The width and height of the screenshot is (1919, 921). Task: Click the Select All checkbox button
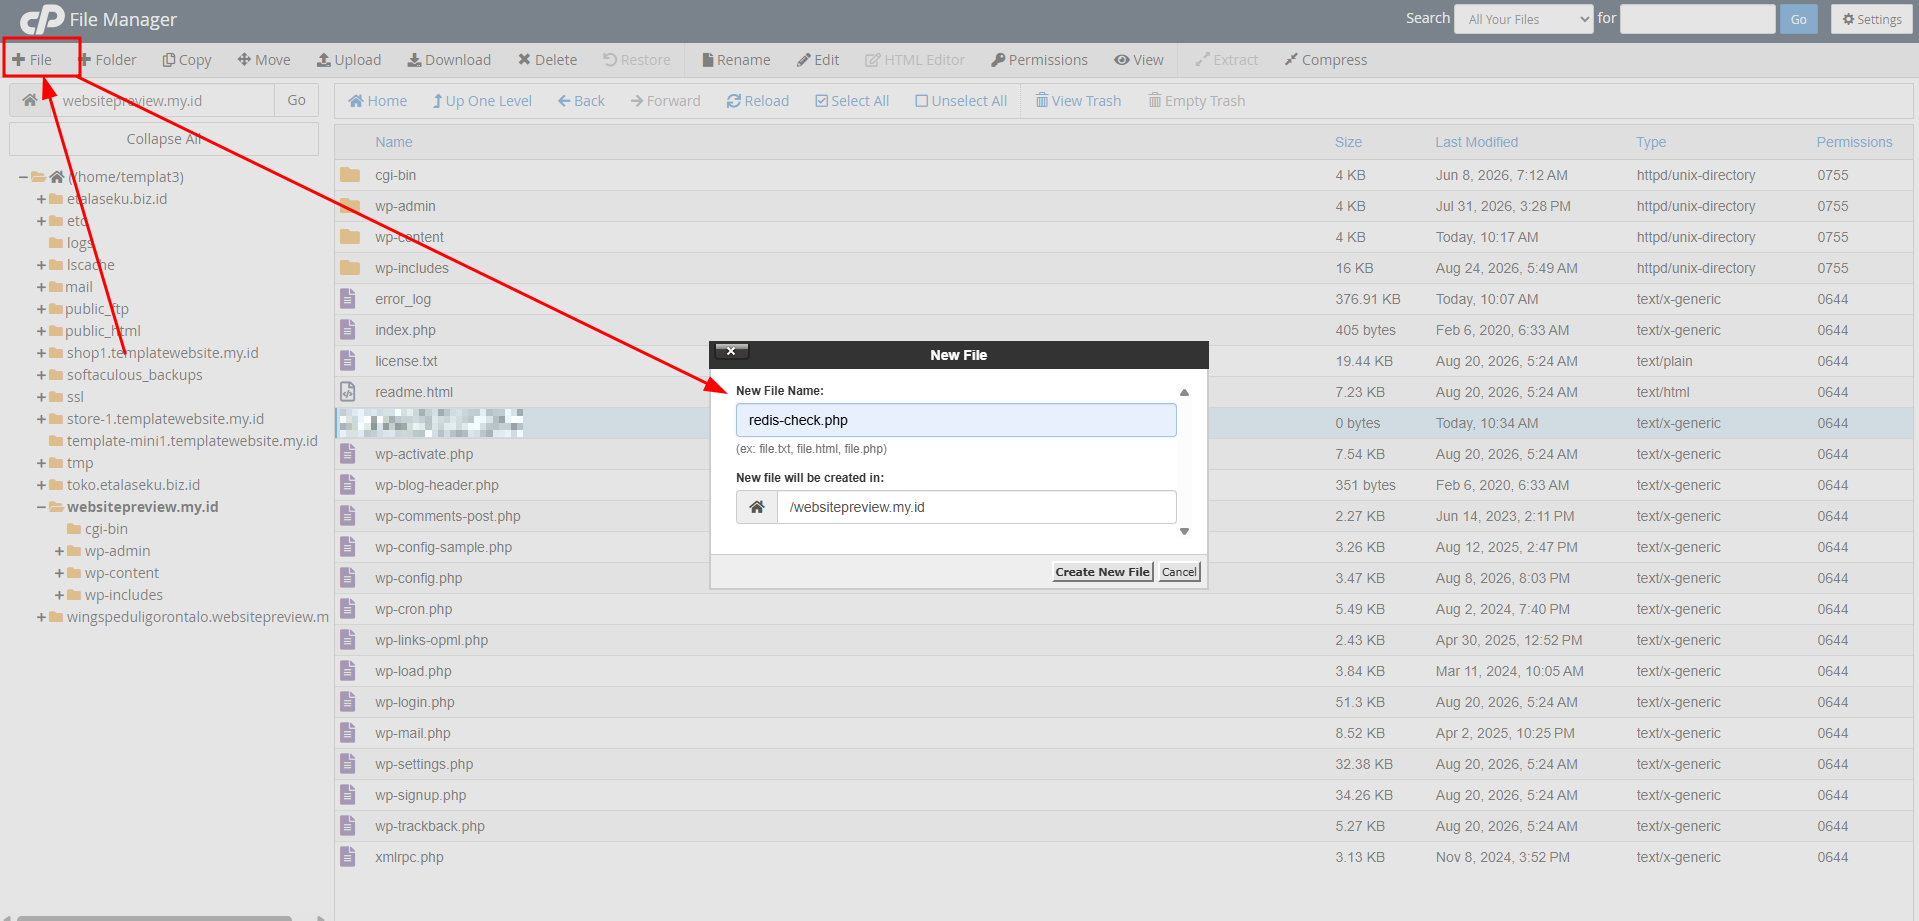(852, 101)
